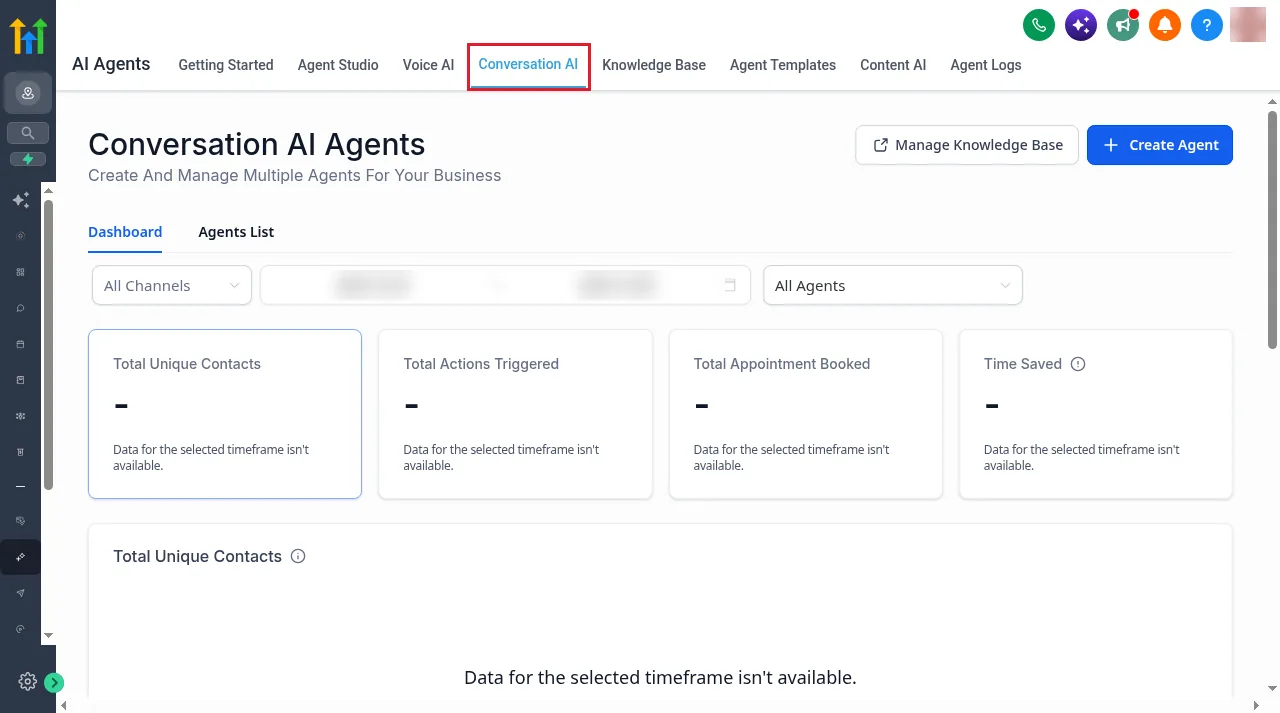Click the start date field in date range
This screenshot has width=1280, height=713.
coord(375,285)
